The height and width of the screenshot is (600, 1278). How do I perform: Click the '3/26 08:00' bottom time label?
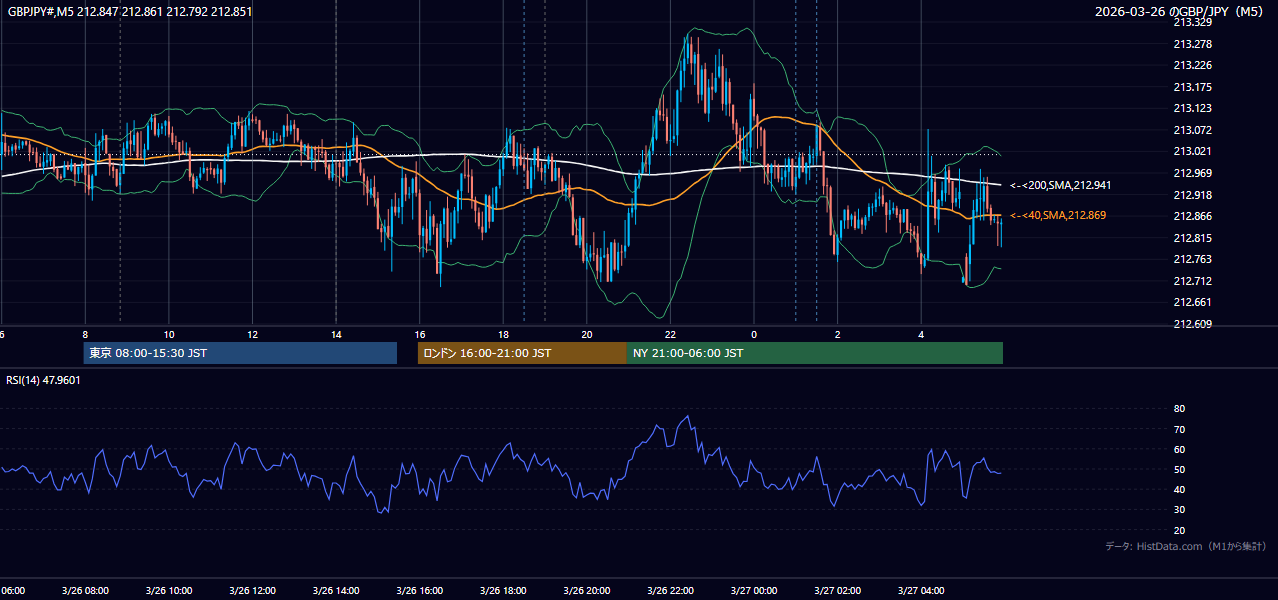tap(84, 591)
